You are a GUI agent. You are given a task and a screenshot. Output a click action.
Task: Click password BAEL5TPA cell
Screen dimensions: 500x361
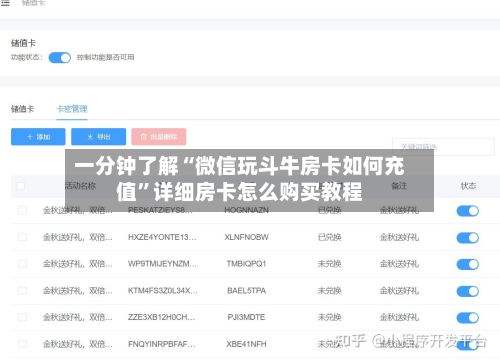(x=246, y=290)
